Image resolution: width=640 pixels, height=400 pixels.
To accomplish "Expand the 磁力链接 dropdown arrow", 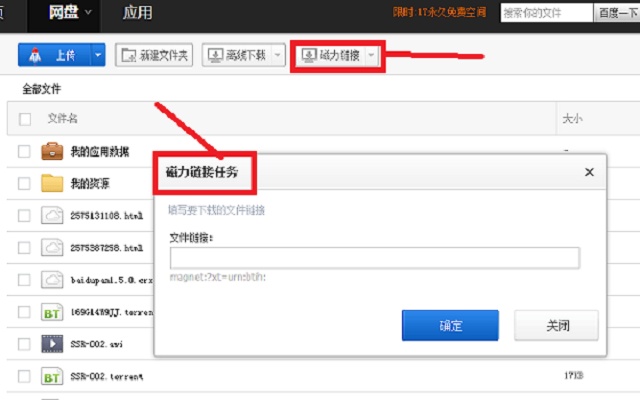I will (371, 55).
